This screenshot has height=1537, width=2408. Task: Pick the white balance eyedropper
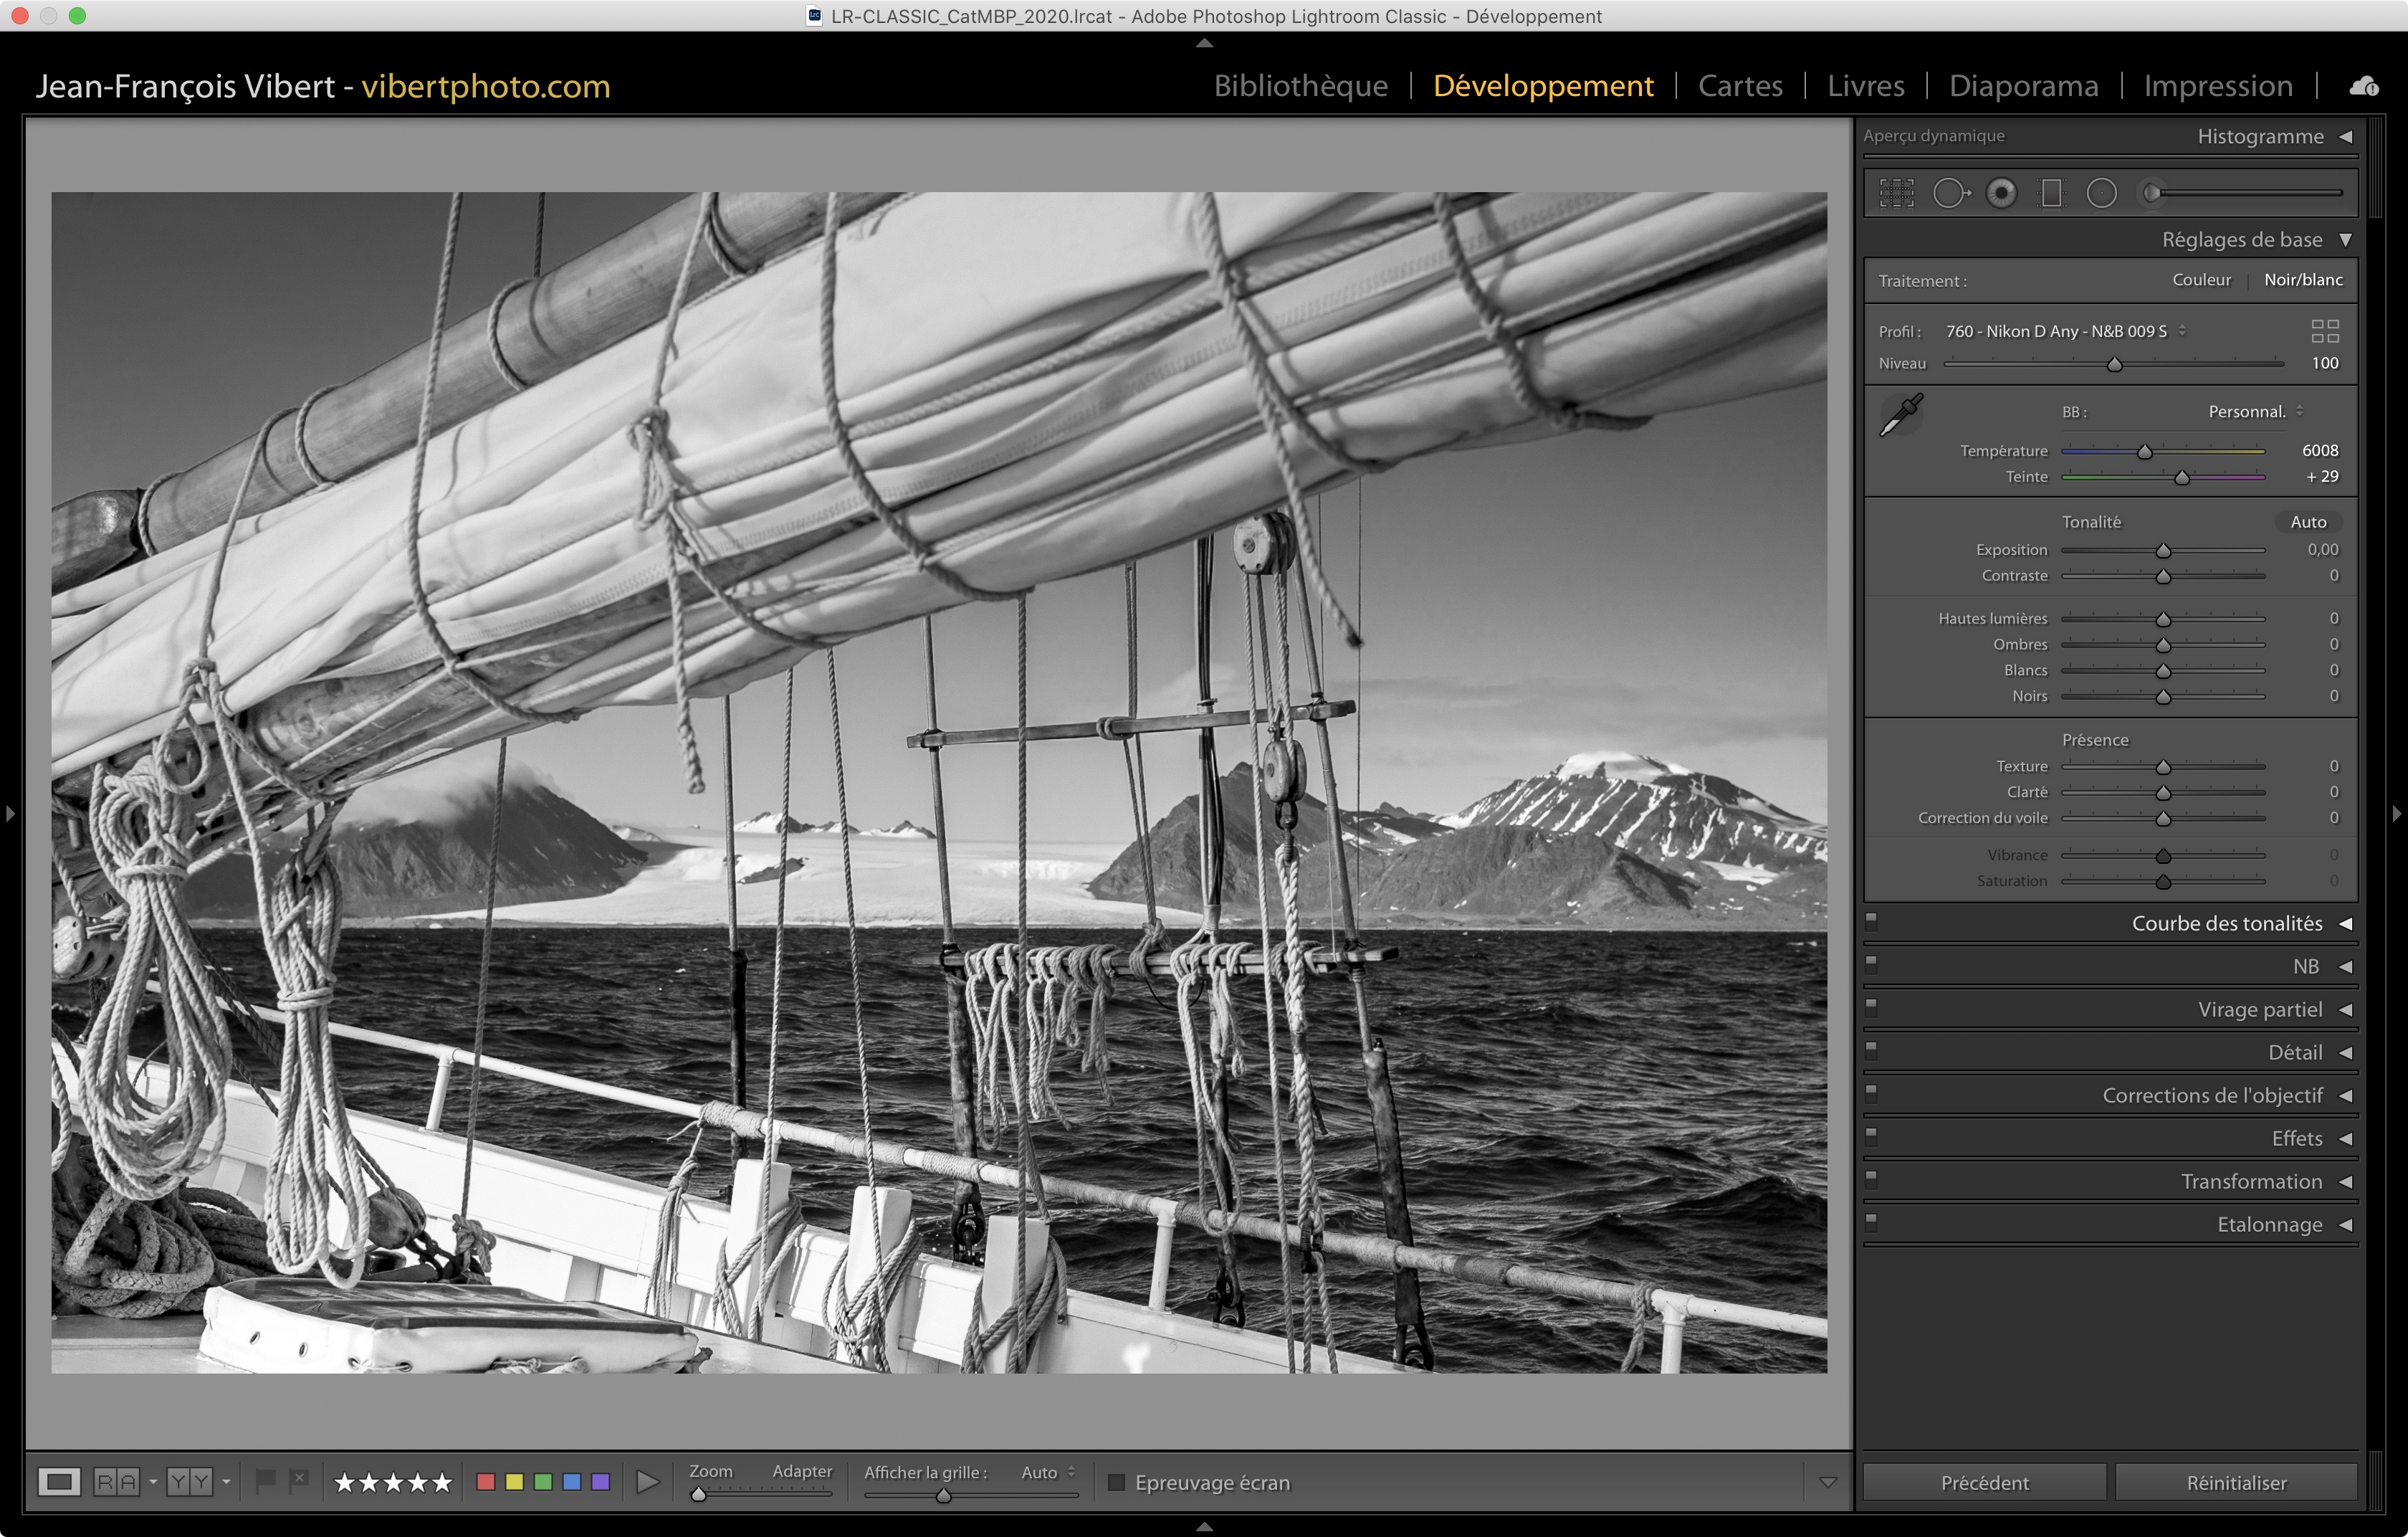pyautogui.click(x=1901, y=414)
